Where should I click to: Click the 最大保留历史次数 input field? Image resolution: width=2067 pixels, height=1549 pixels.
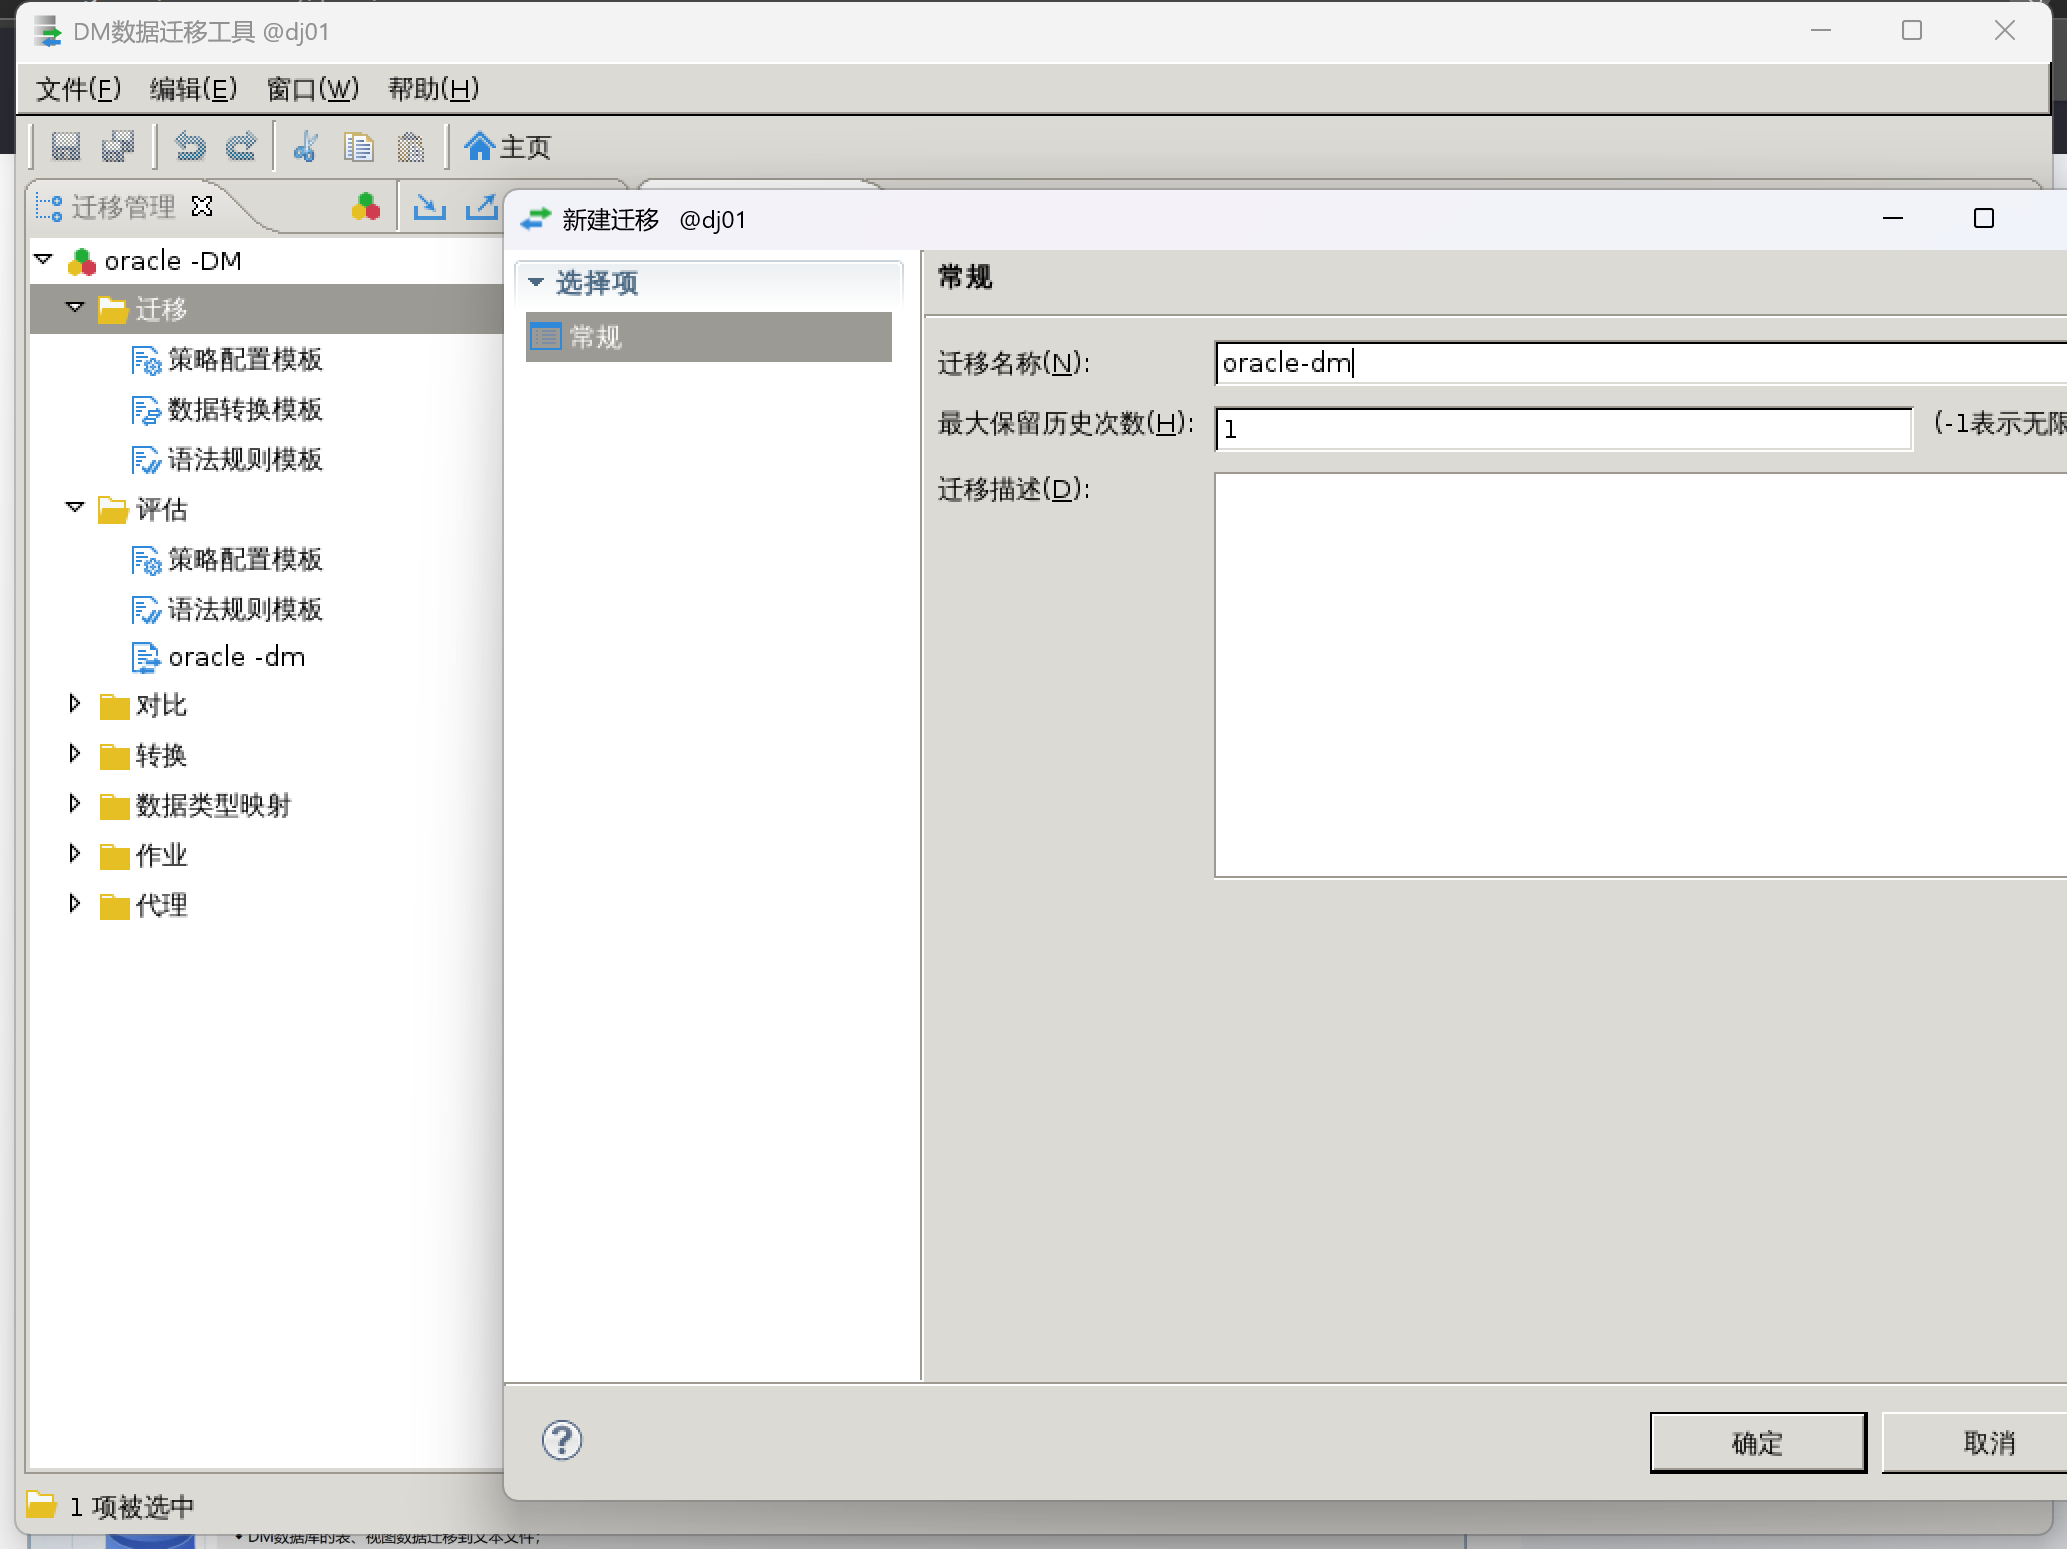[x=1562, y=429]
